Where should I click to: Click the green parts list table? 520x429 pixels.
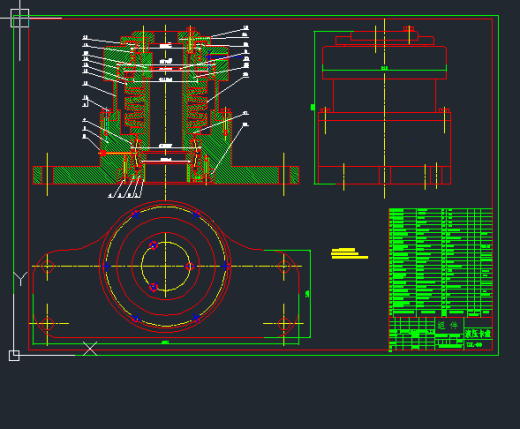[441, 263]
